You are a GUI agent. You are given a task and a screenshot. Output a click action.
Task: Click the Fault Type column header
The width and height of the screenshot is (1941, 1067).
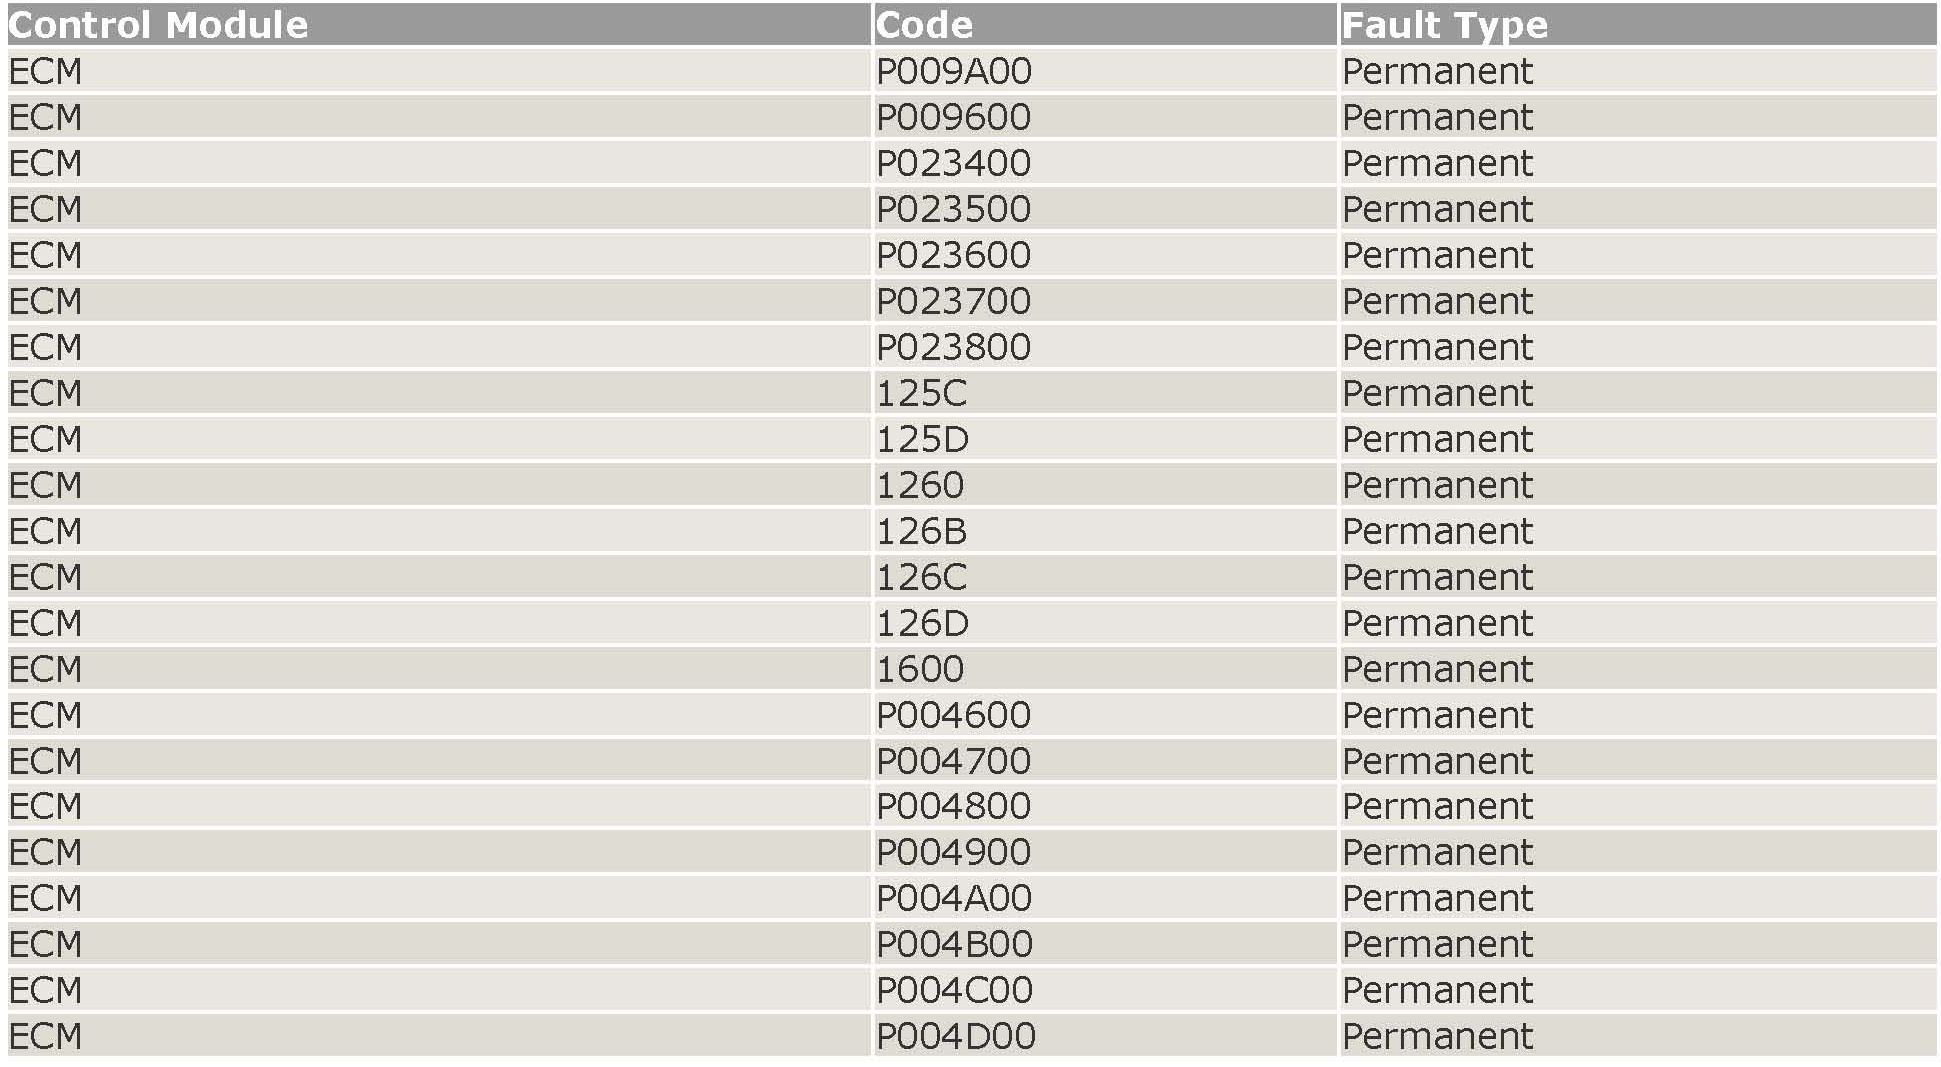pyautogui.click(x=1444, y=25)
